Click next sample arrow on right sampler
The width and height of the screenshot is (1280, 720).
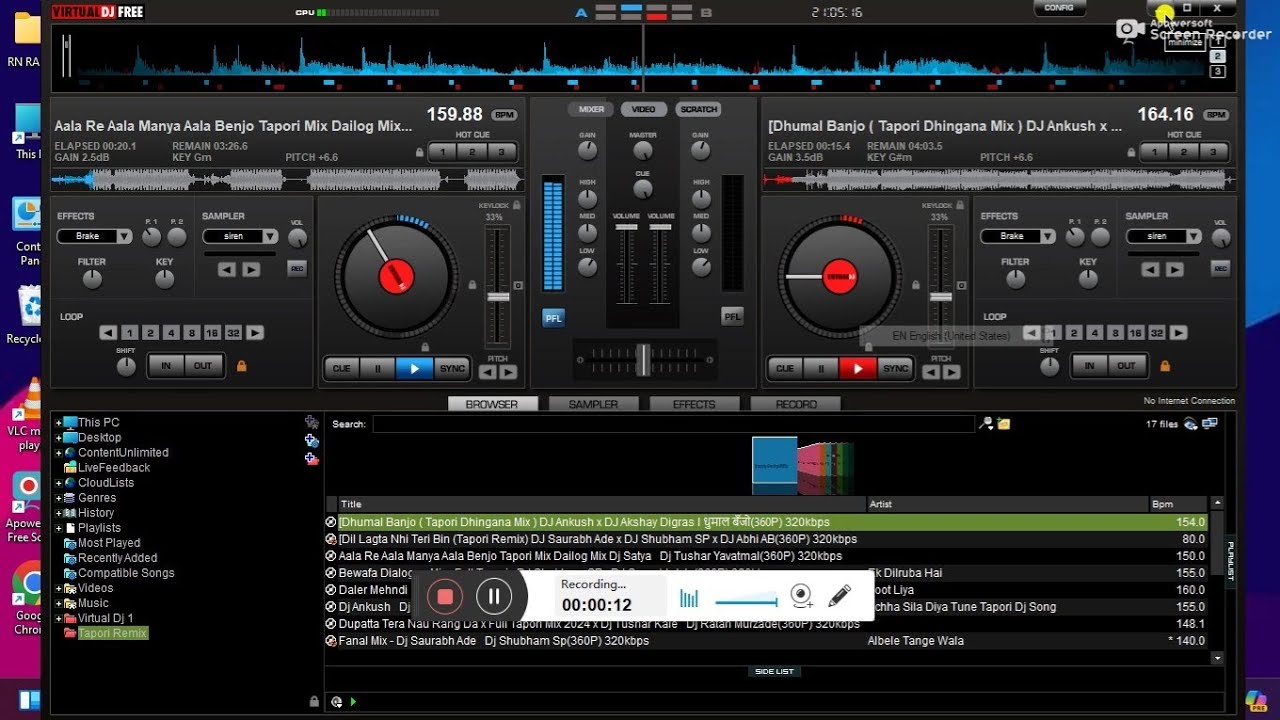tap(1175, 269)
